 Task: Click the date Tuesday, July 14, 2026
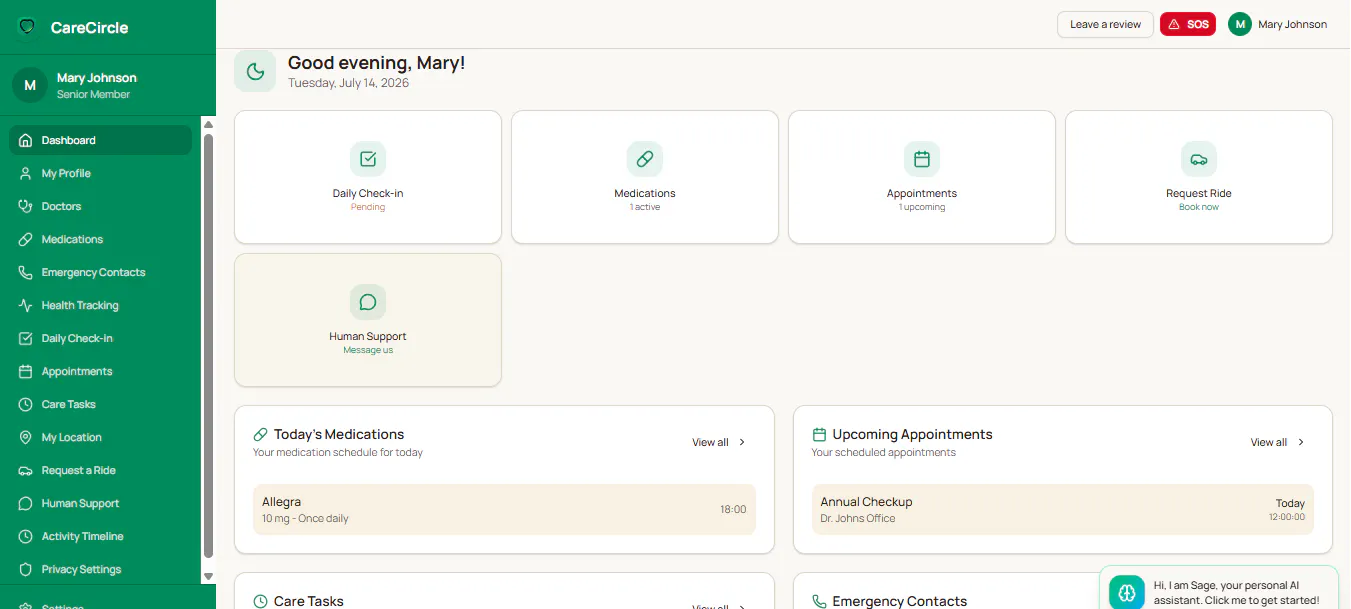[x=348, y=83]
